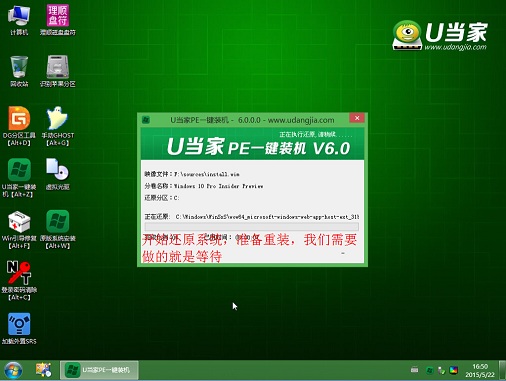Open the Apple partition recognition drive icon

[58, 71]
